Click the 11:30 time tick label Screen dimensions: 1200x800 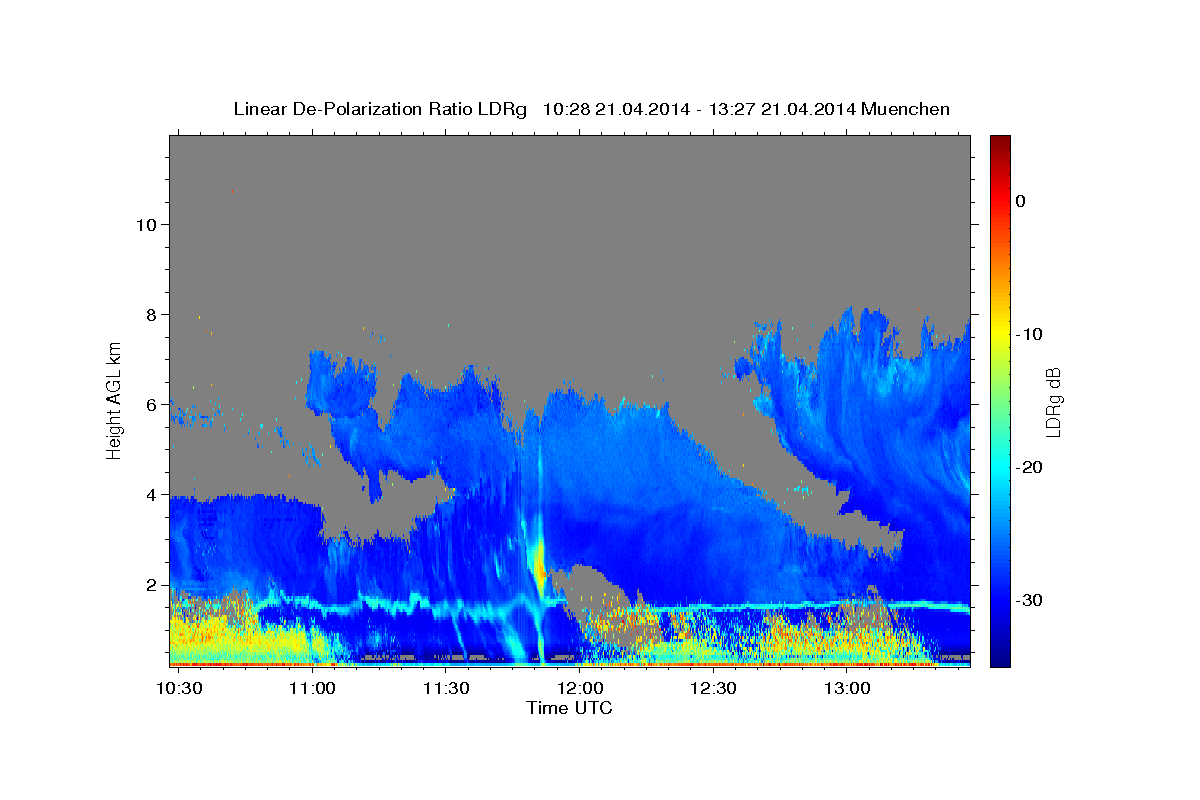446,689
